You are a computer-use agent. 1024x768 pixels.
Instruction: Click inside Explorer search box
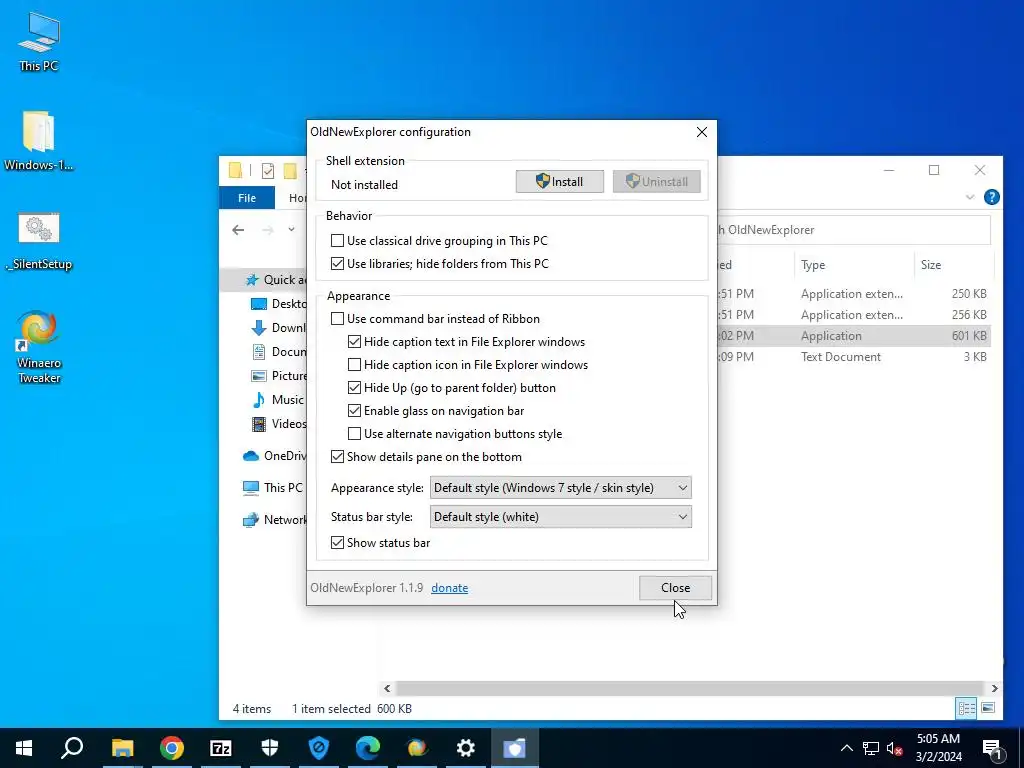point(853,230)
